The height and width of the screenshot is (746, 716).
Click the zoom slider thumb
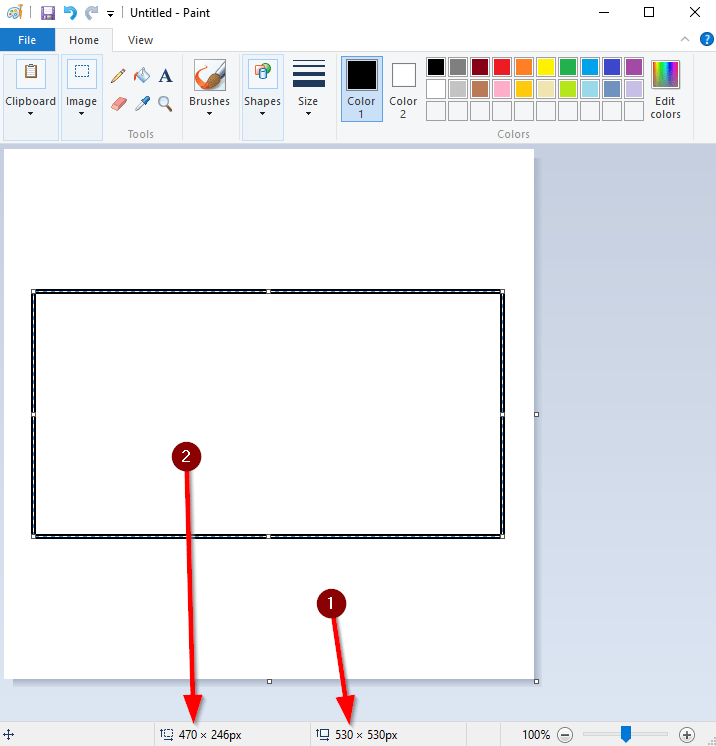pyautogui.click(x=626, y=734)
